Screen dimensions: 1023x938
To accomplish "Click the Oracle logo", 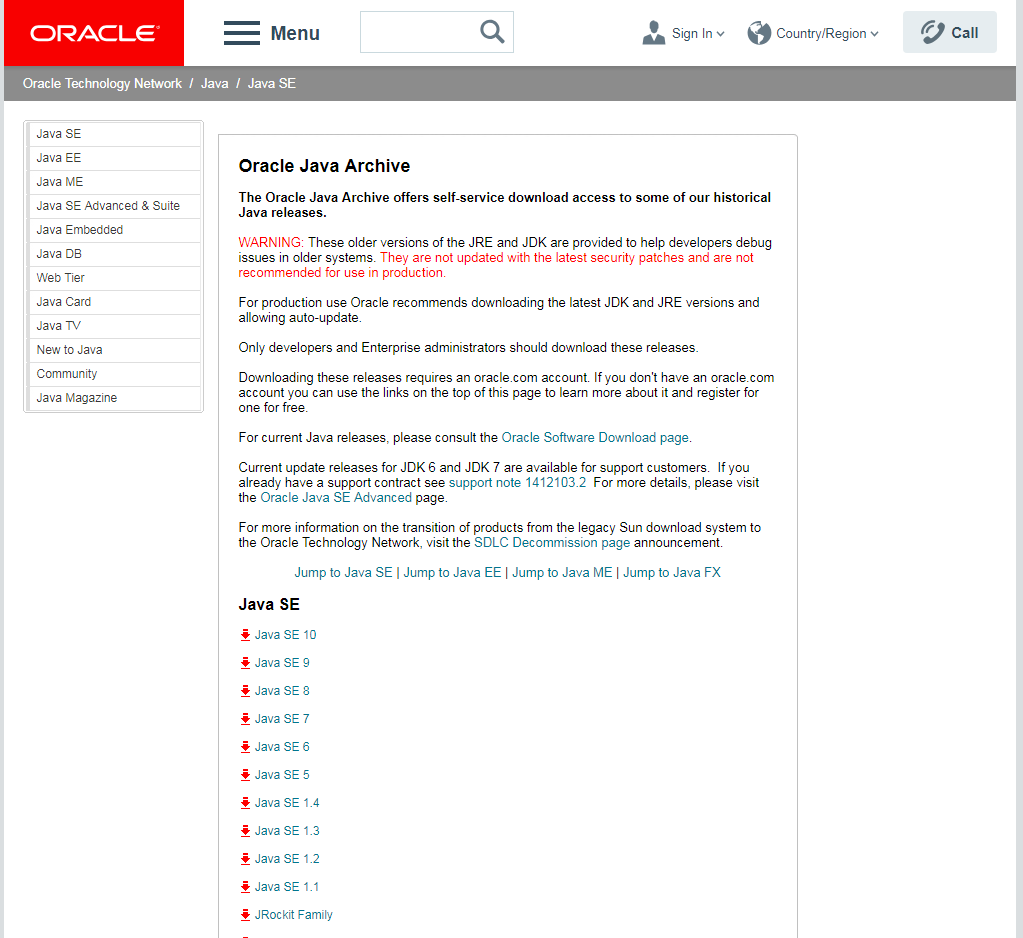I will [94, 33].
